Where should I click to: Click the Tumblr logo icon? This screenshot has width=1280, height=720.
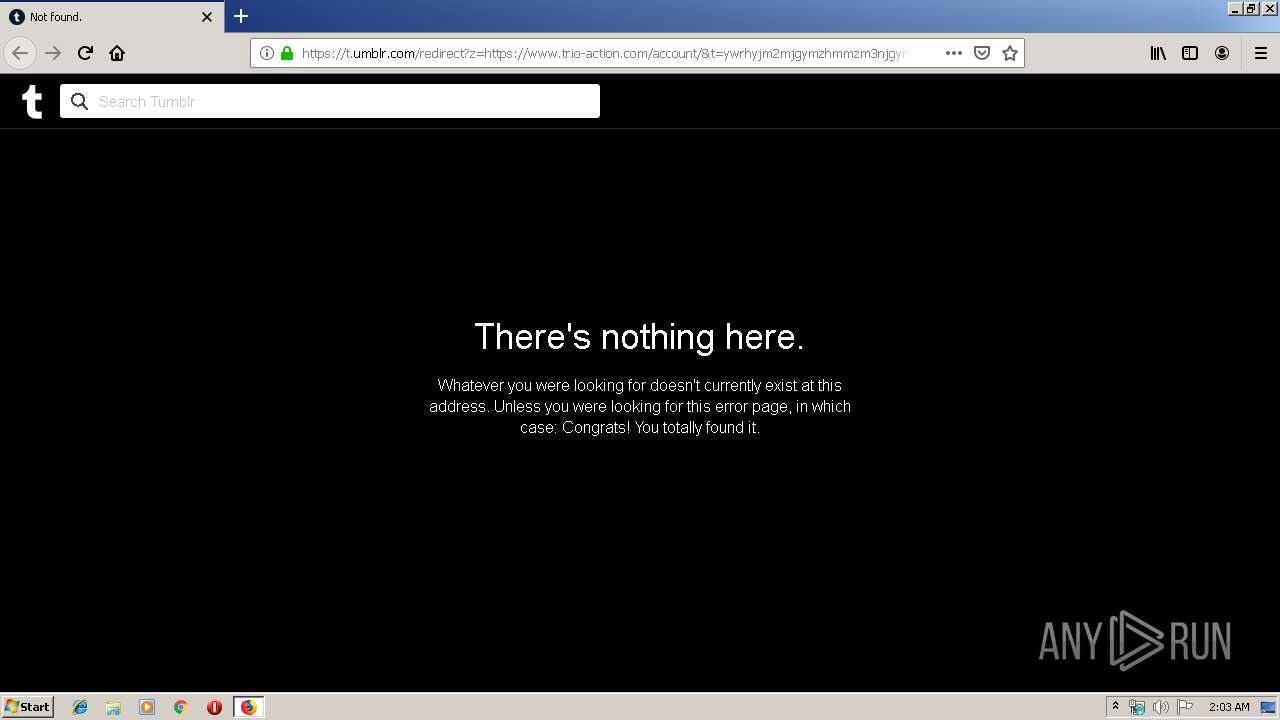coord(32,102)
